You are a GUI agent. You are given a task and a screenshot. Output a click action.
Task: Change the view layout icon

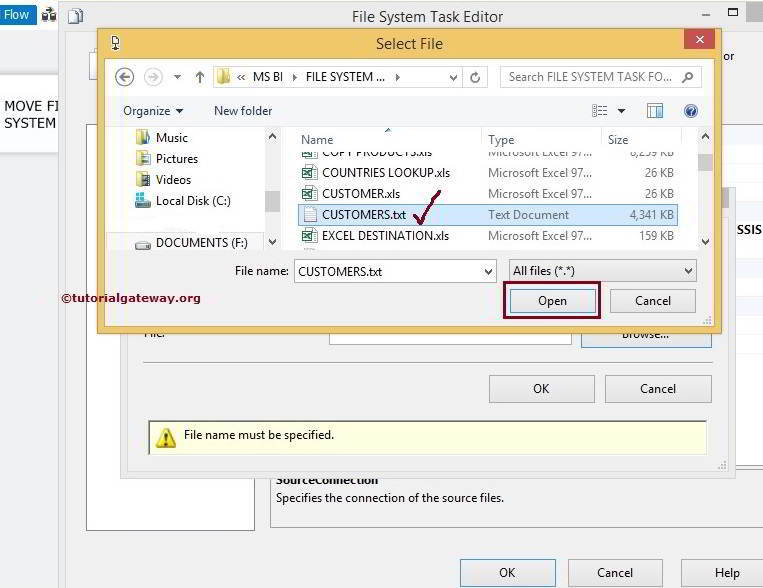click(600, 111)
